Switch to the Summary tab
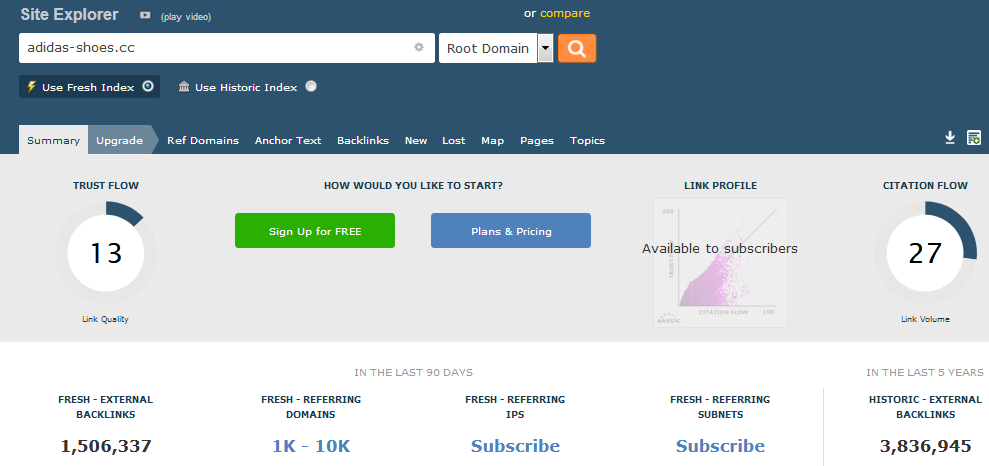The height and width of the screenshot is (466, 989). 54,140
